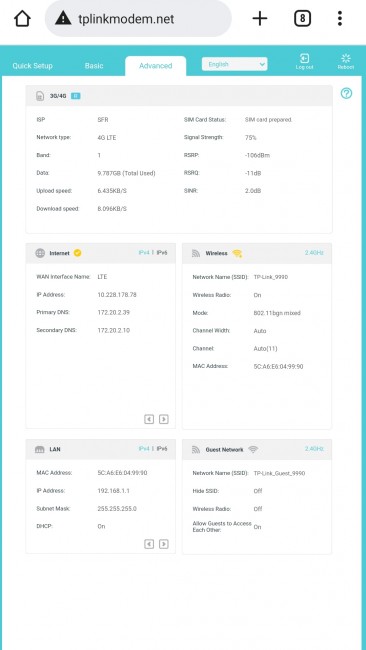Go to next page in LAN panel

pyautogui.click(x=164, y=544)
